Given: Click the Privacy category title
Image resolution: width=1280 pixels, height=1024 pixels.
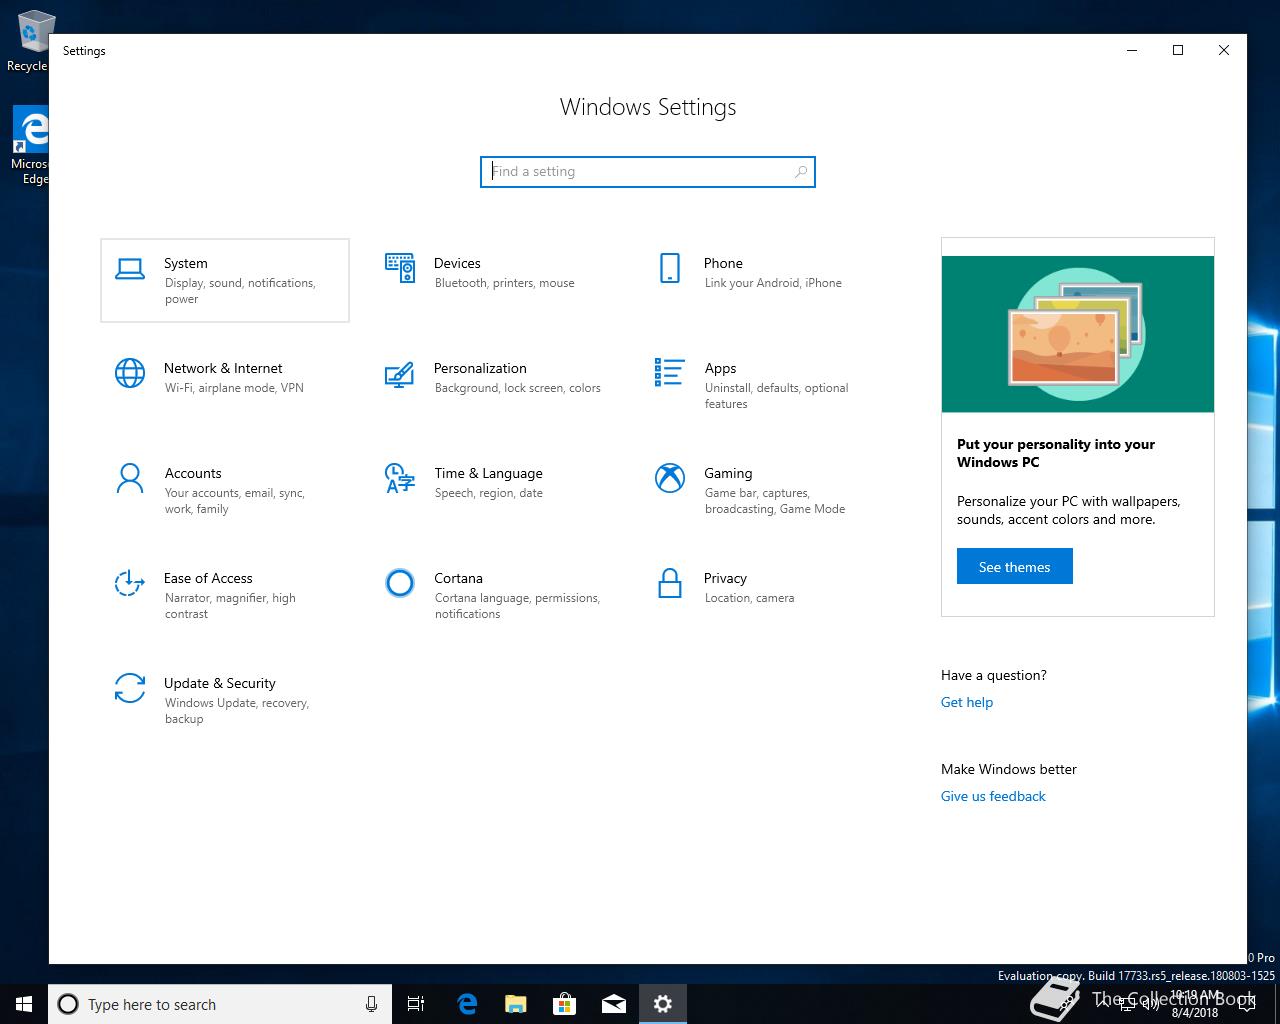Looking at the screenshot, I should (725, 578).
